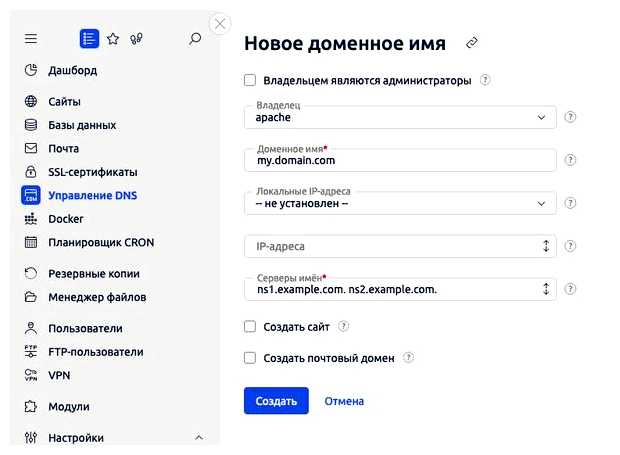Click the Почта envelope icon
Image resolution: width=620 pixels, height=455 pixels.
(x=31, y=148)
